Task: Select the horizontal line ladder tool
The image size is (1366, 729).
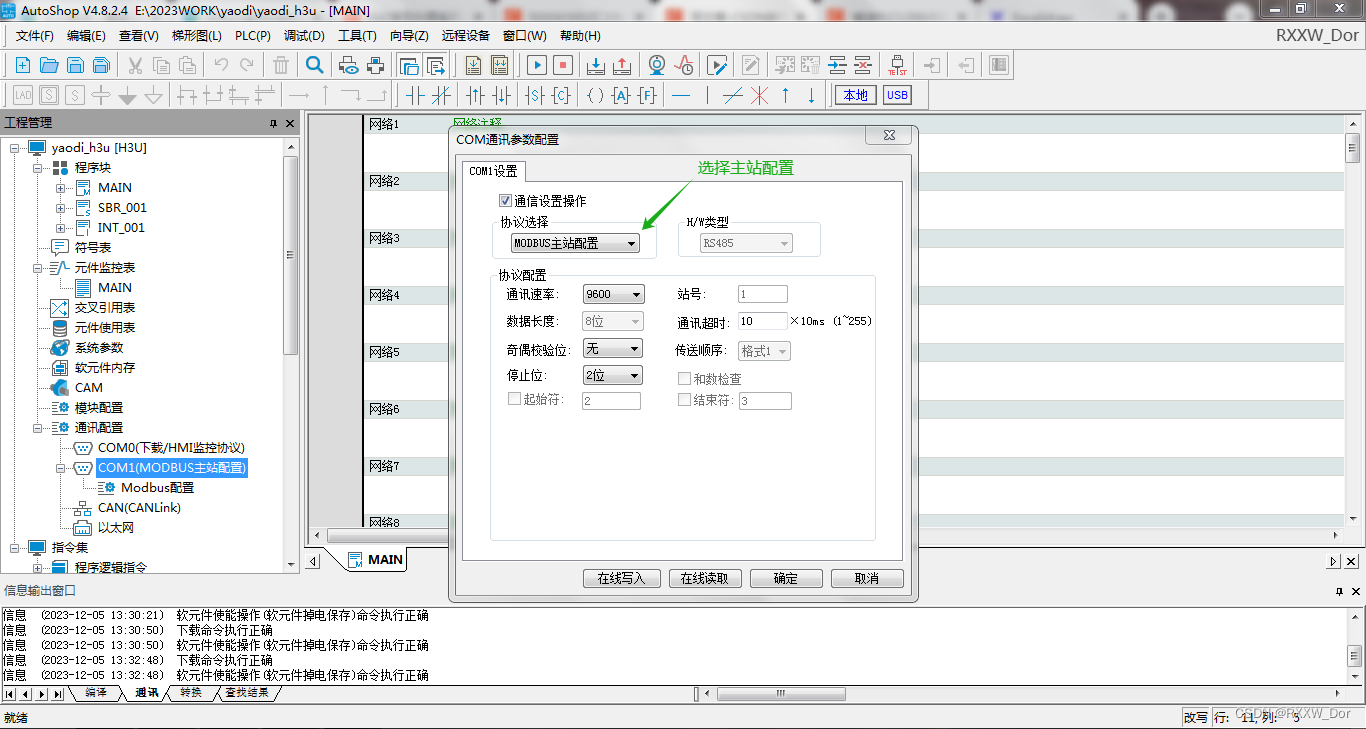Action: (x=679, y=95)
